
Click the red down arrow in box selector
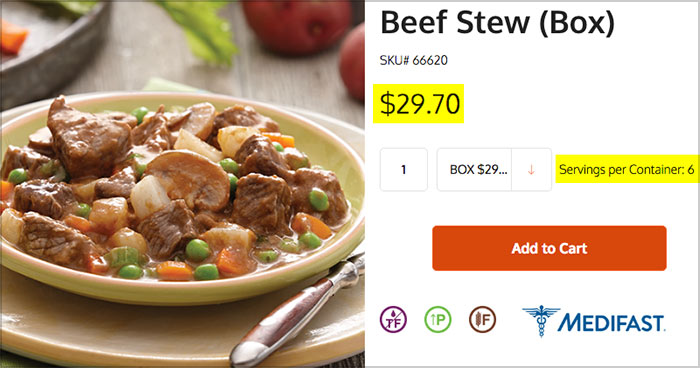[531, 170]
